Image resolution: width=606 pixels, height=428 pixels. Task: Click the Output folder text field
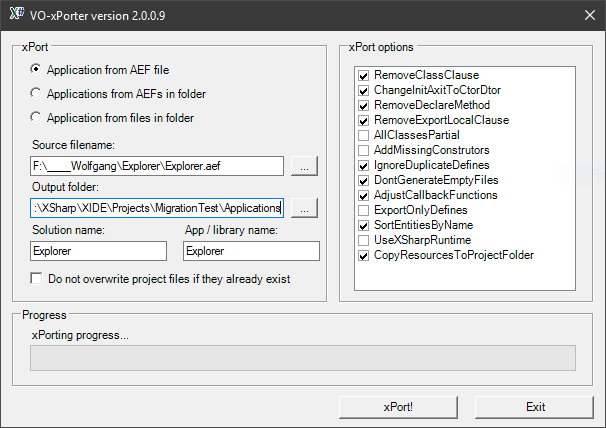156,208
